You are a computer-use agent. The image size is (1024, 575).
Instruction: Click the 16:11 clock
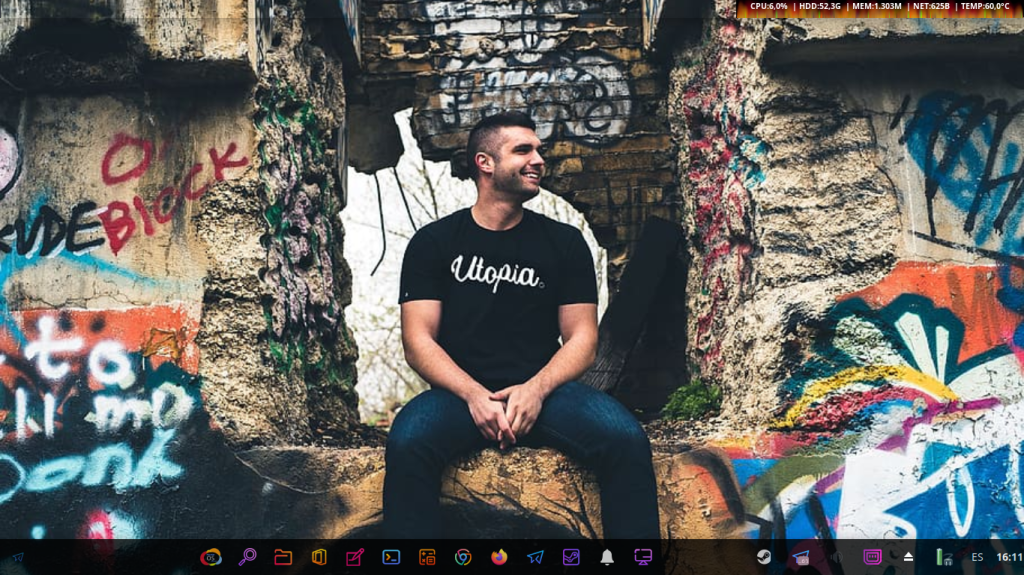pos(1008,557)
